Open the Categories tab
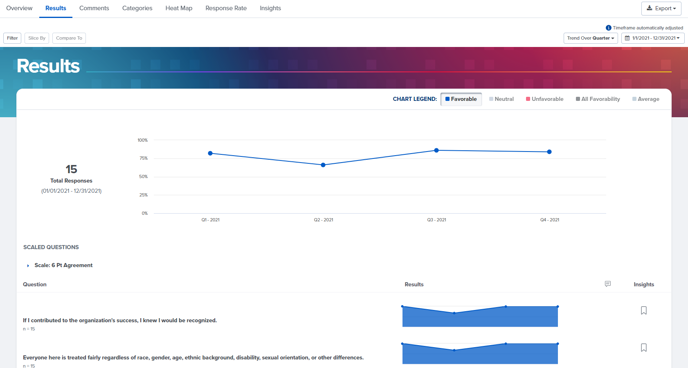 137,8
